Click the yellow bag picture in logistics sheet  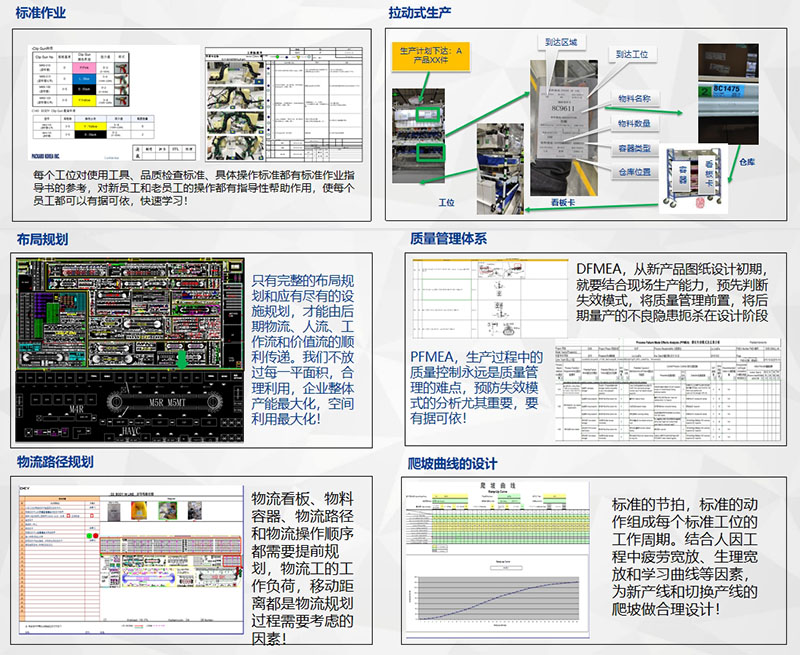tap(139, 510)
